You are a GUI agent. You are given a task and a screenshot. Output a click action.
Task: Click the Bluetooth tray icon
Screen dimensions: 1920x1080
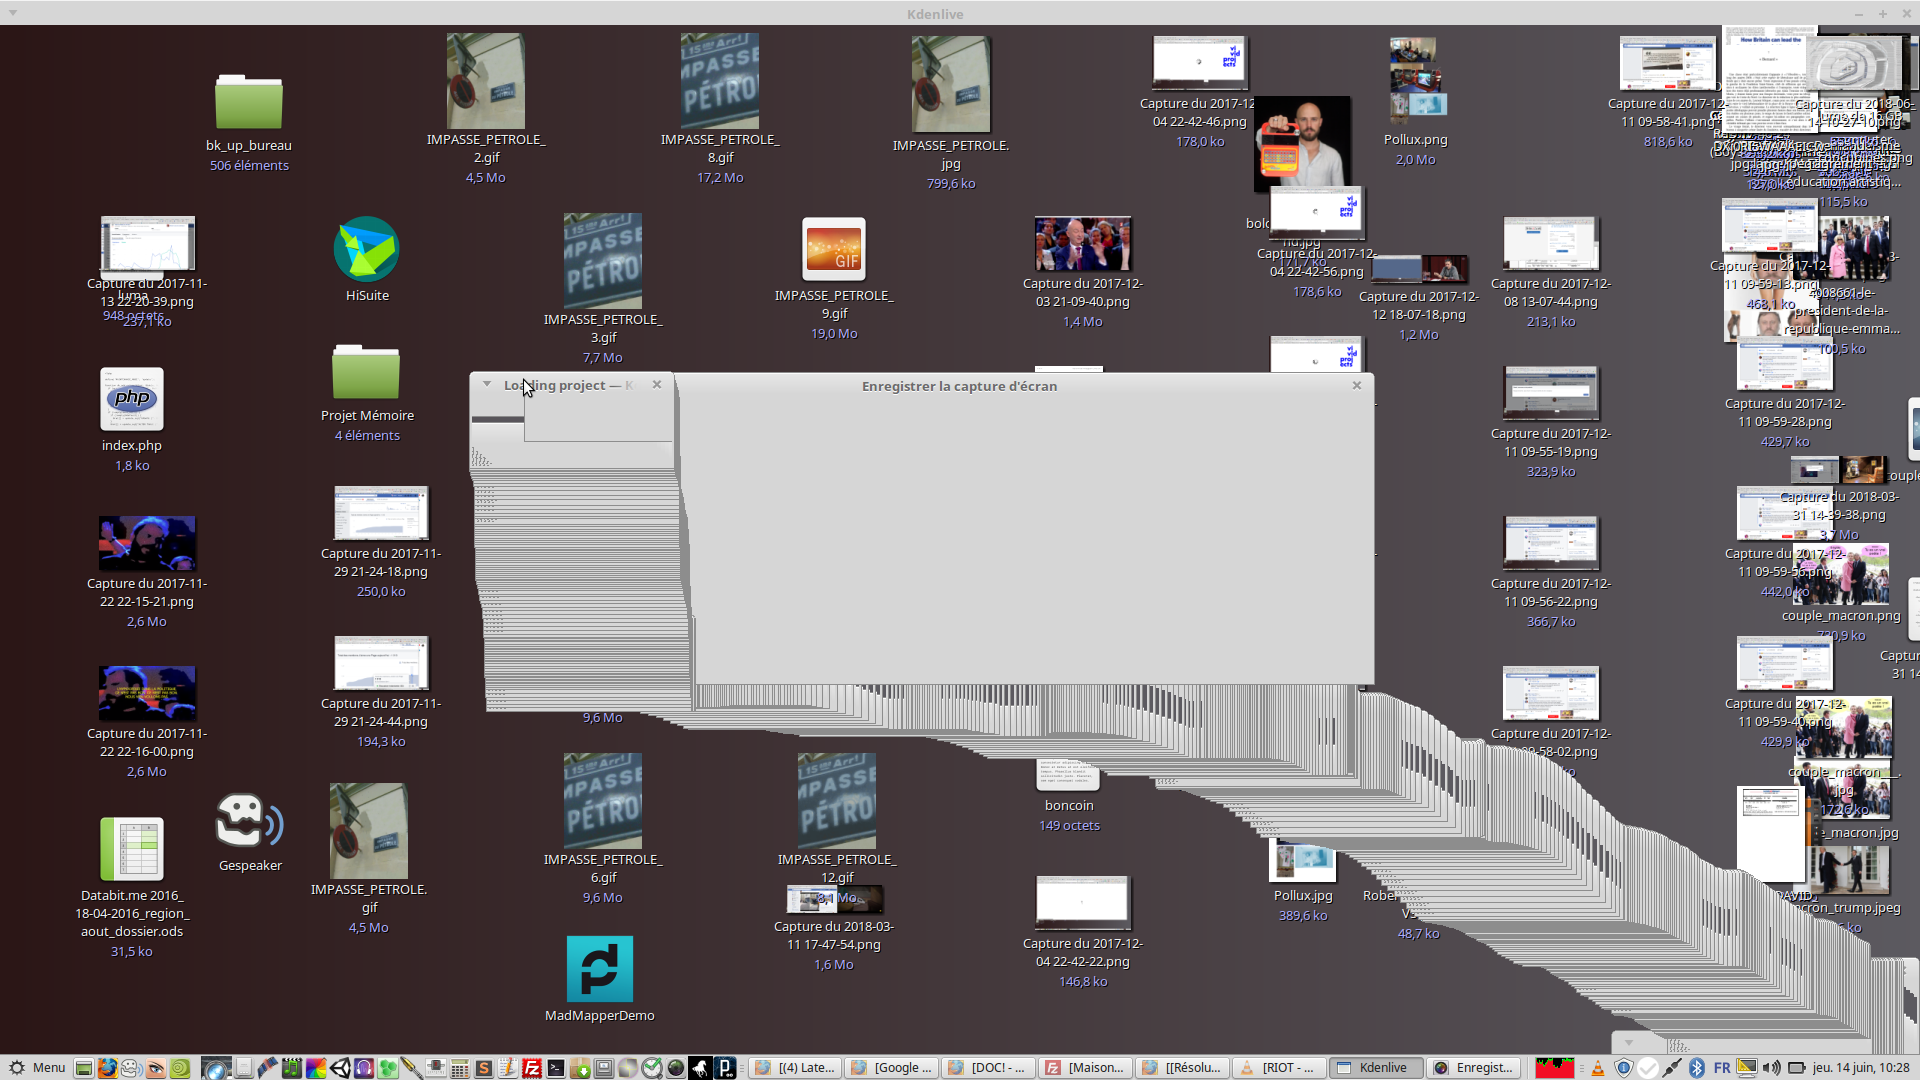(x=1696, y=1068)
